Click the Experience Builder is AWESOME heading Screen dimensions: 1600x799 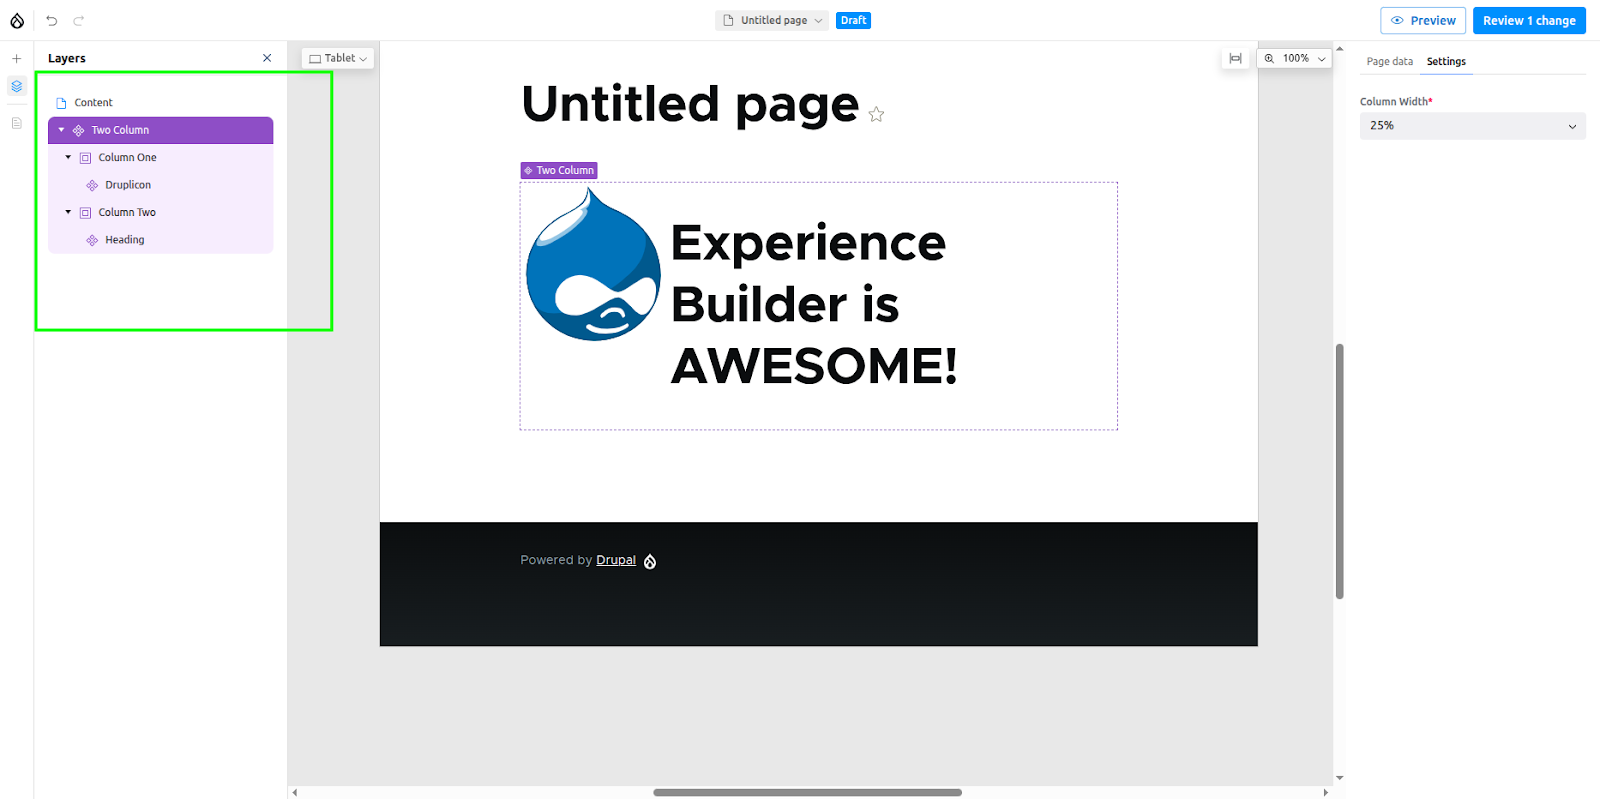pyautogui.click(x=813, y=304)
